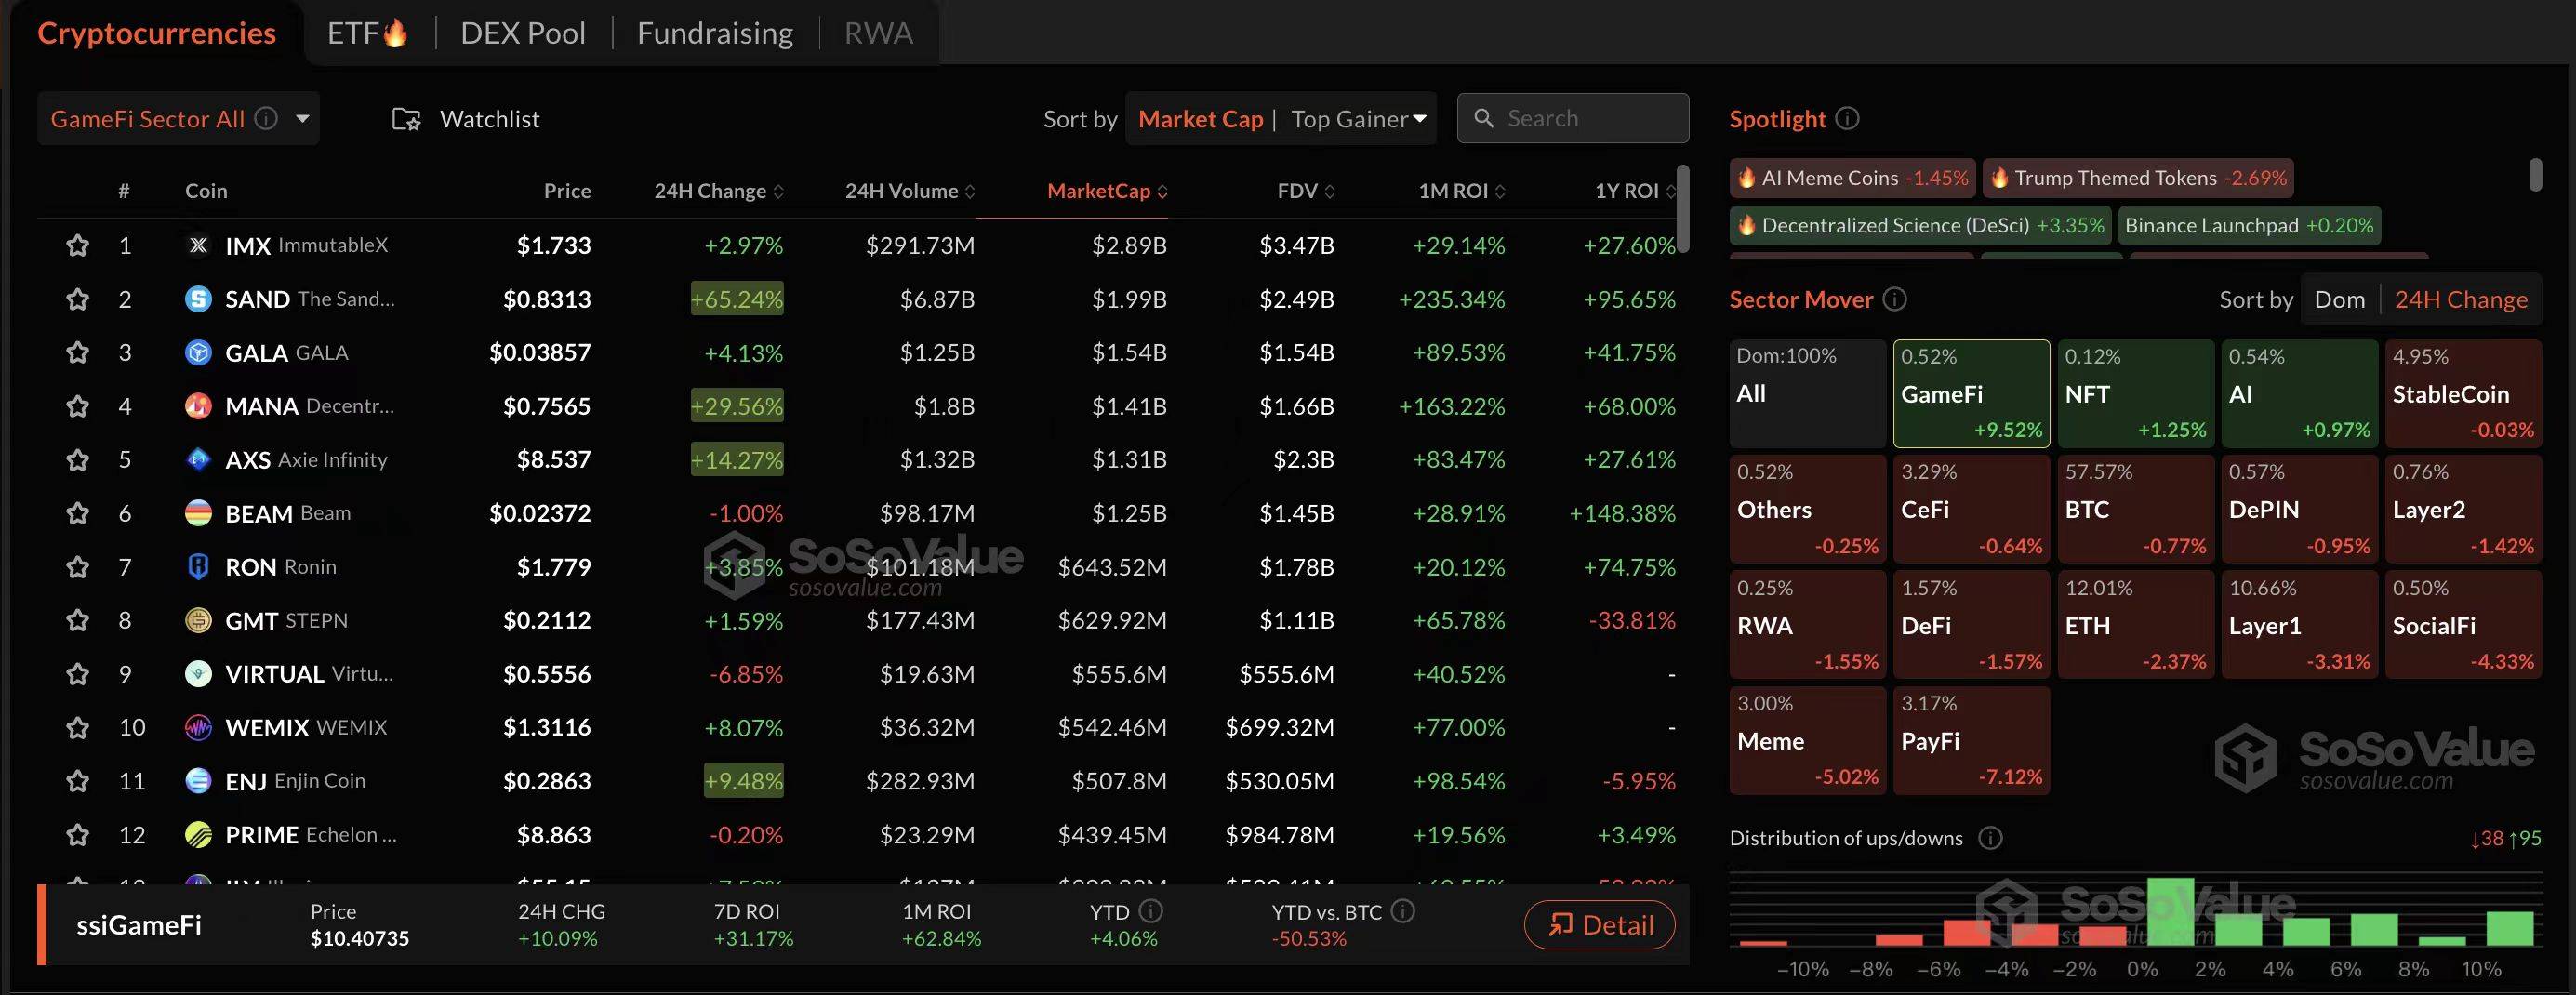Switch to the Cryptocurrencies tab
The height and width of the screenshot is (995, 2576).
[157, 33]
